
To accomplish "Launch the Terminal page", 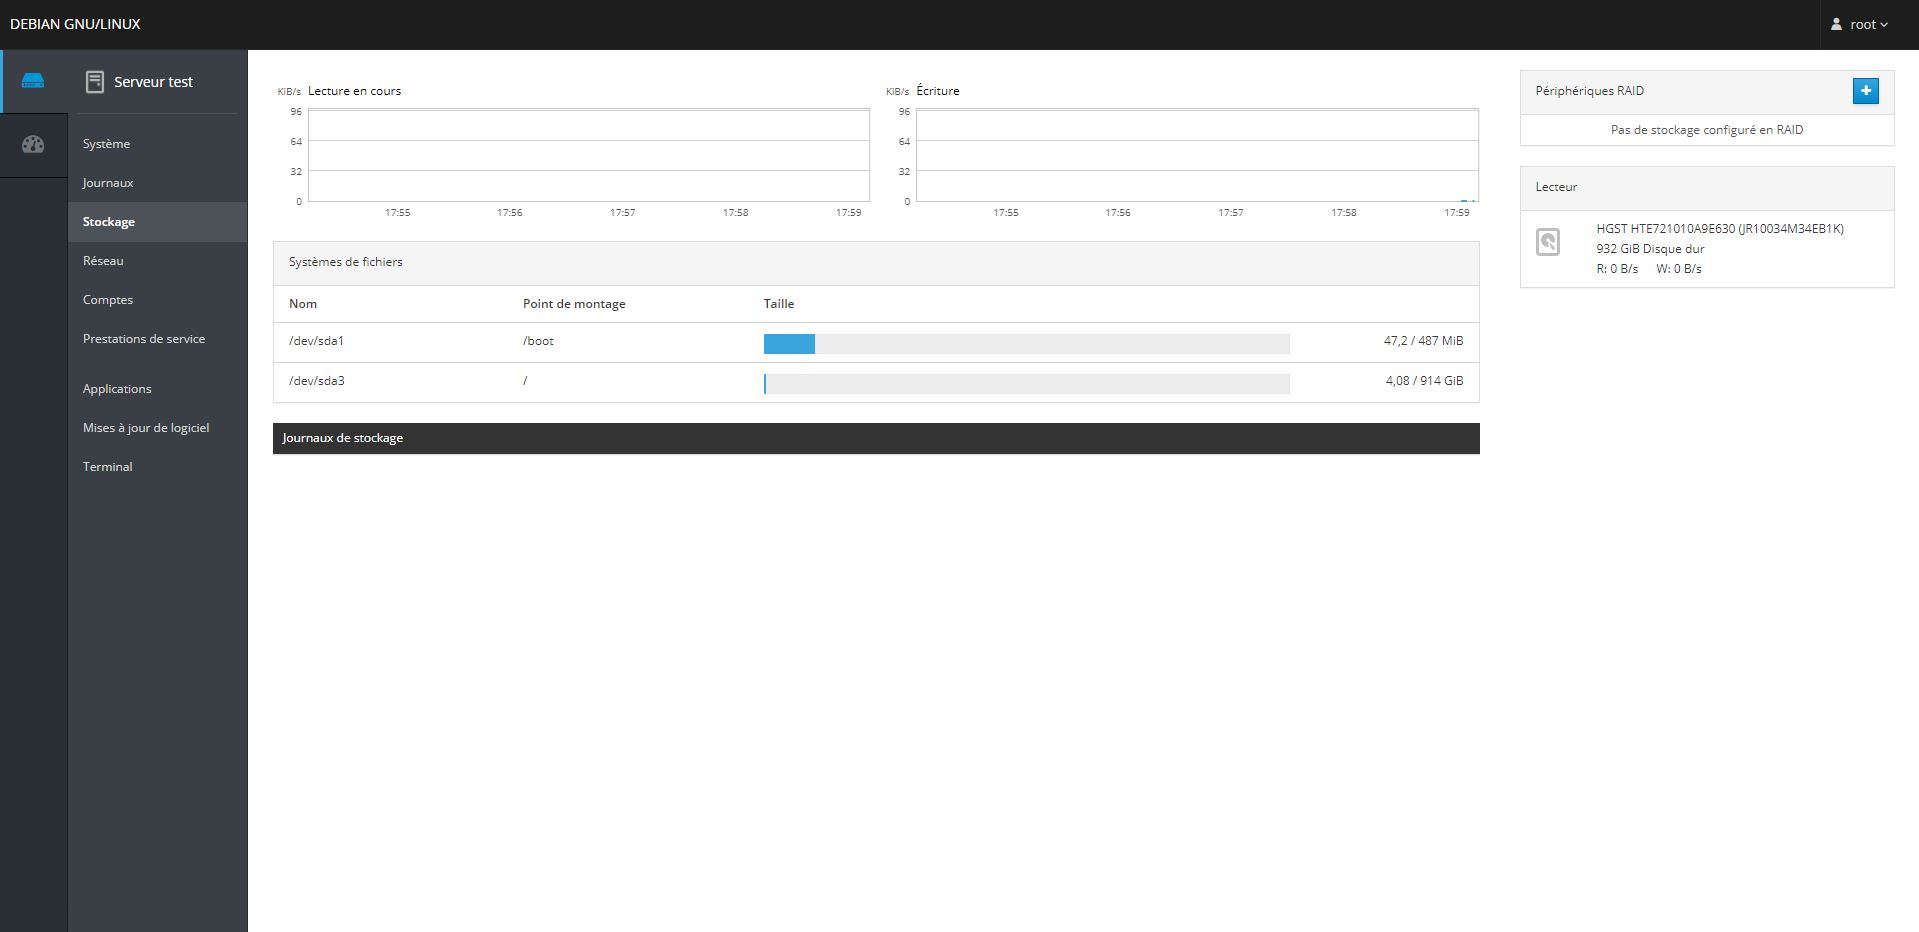I will click(108, 467).
